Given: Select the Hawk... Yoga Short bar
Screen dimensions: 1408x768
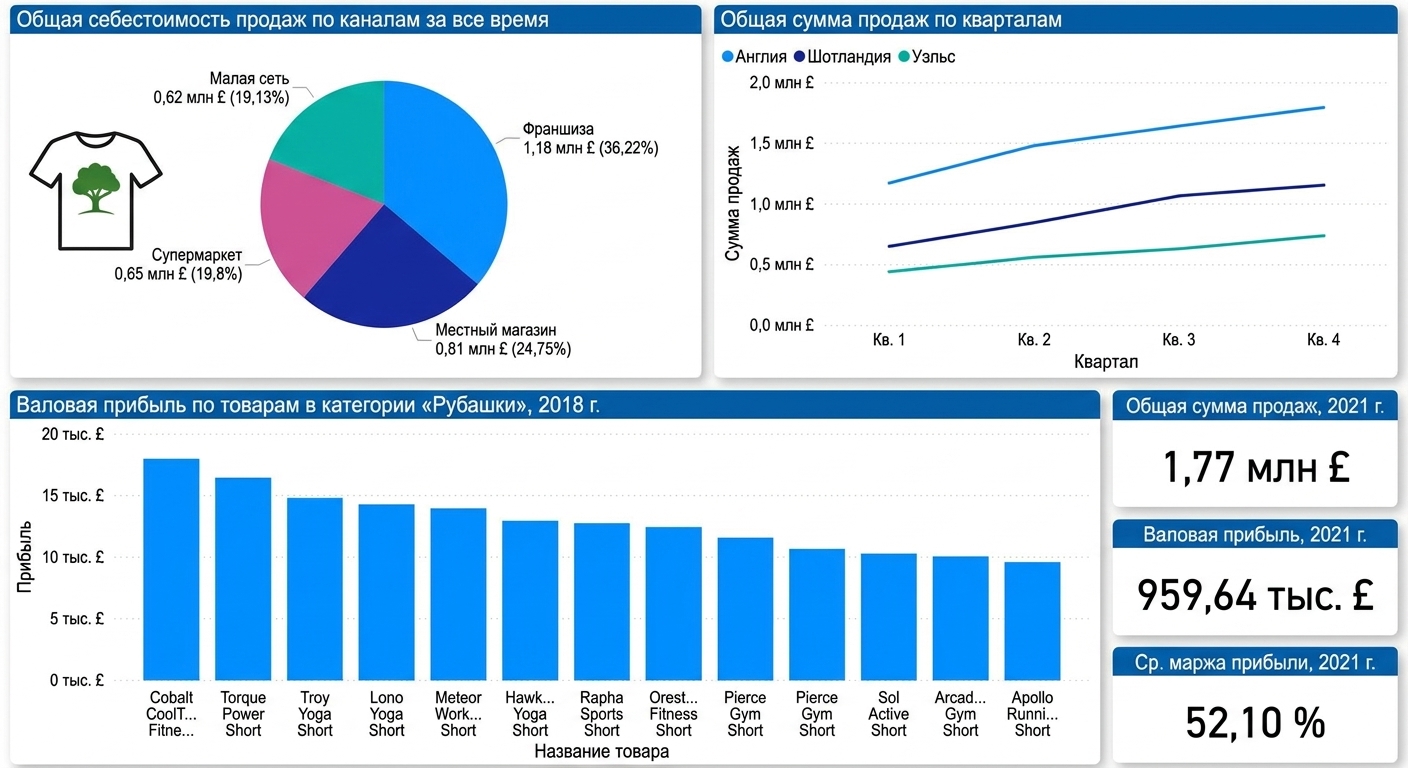Looking at the screenshot, I should pyautogui.click(x=530, y=601).
